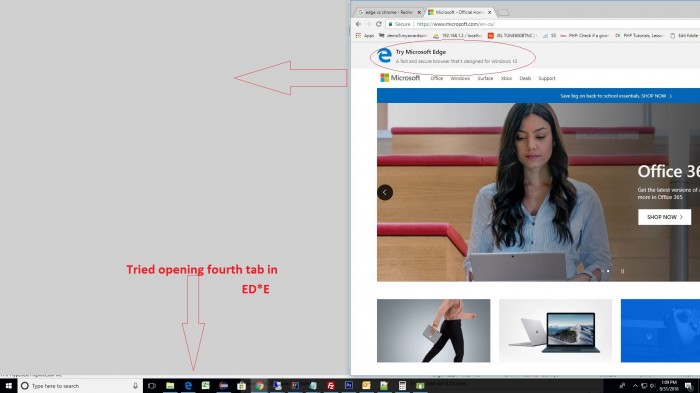Click the Windows Start button
Image resolution: width=700 pixels, height=393 pixels.
pyautogui.click(x=8, y=386)
